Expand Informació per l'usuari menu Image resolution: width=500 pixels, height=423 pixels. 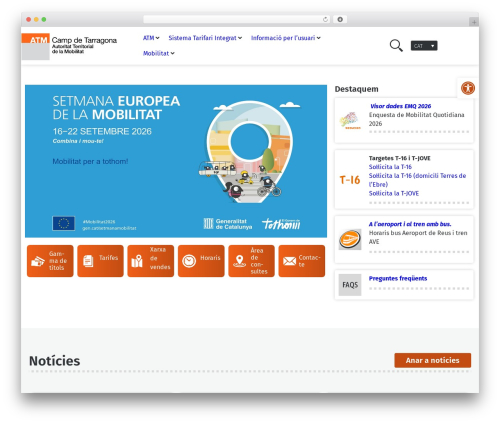click(x=286, y=38)
